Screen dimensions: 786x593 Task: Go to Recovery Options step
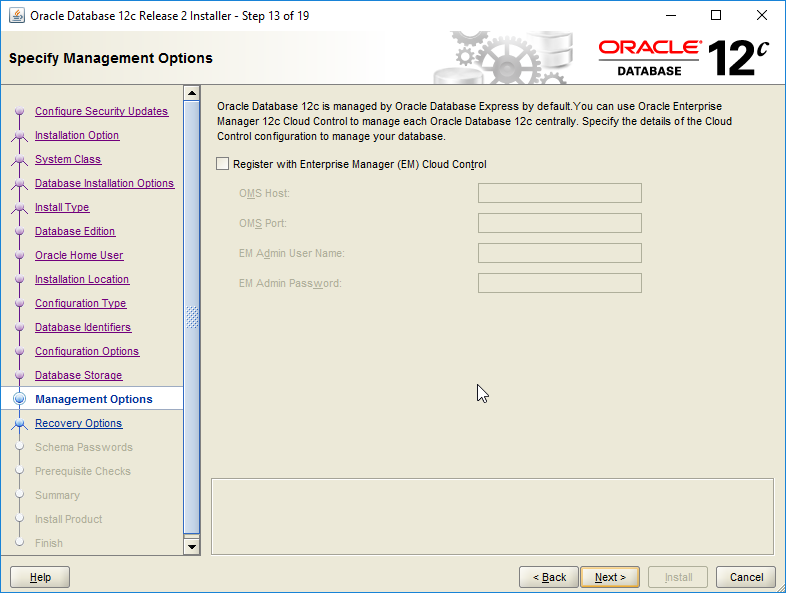click(x=78, y=424)
